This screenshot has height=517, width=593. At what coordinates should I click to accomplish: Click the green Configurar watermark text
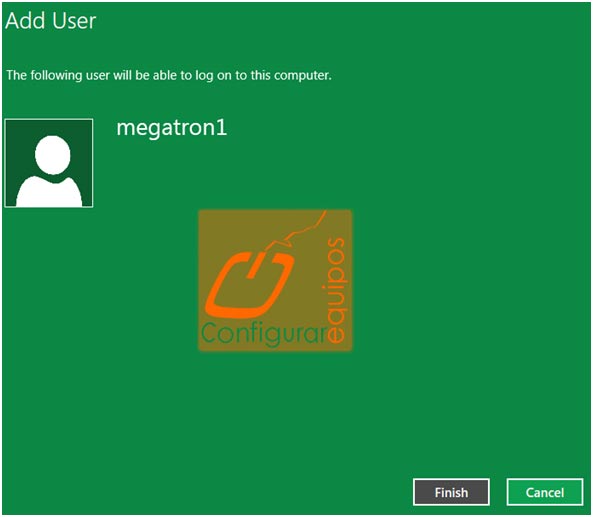[x=264, y=334]
